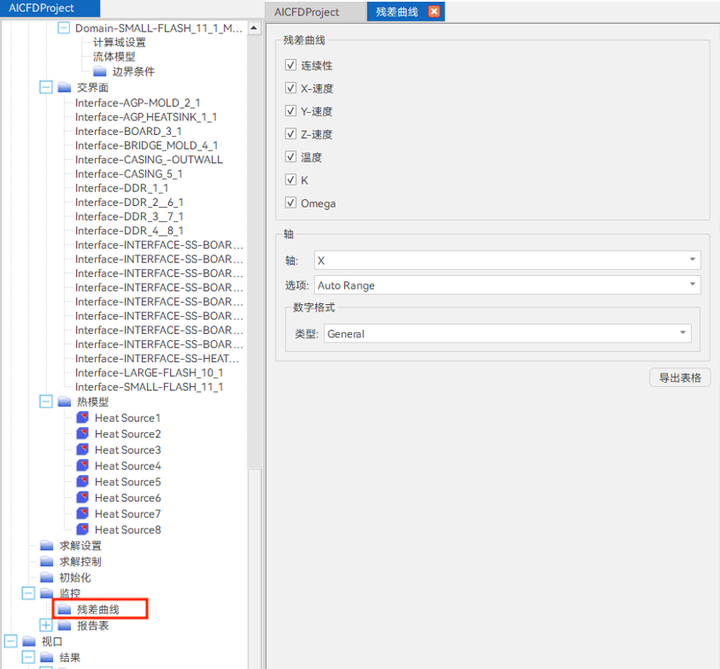The image size is (720, 669).
Task: Click the Heat Source3 icon
Action: pos(83,450)
